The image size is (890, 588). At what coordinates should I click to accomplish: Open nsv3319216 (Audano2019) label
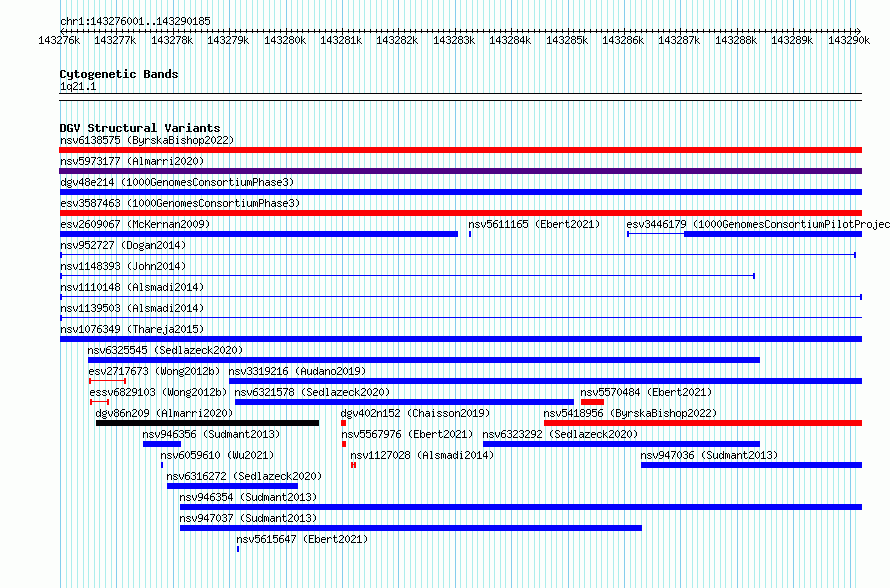[297, 371]
